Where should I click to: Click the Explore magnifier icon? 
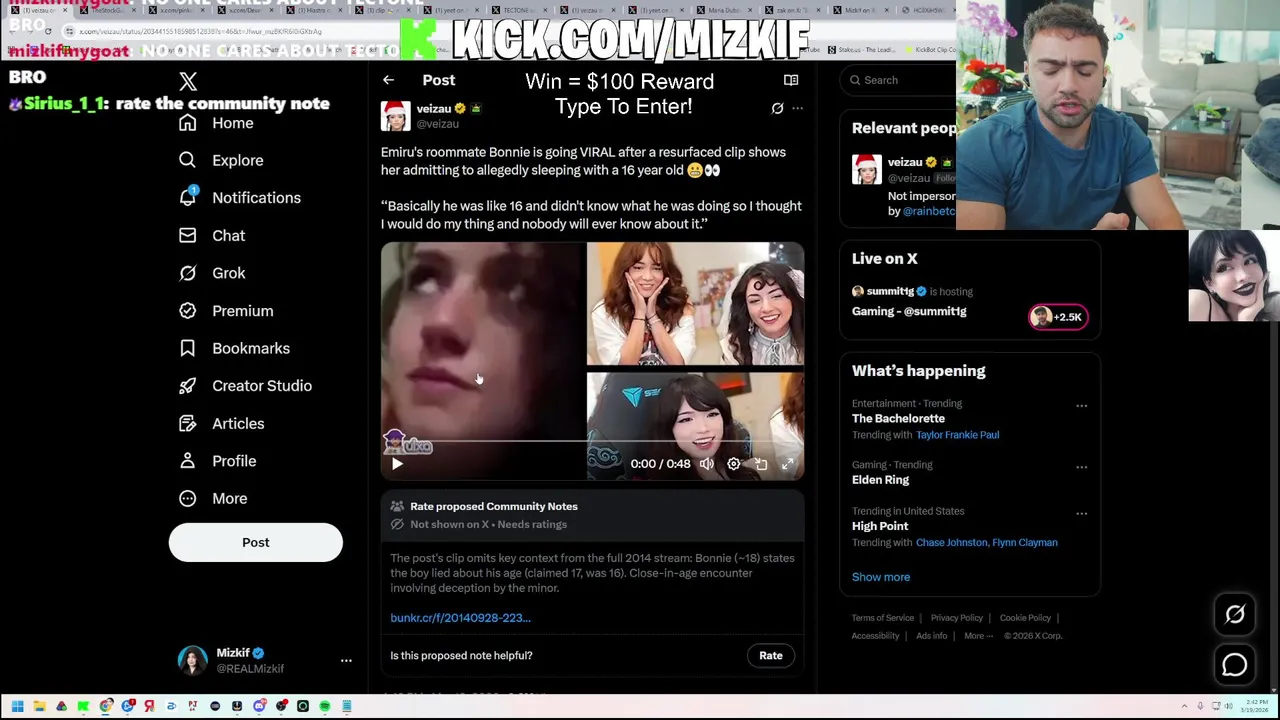(187, 160)
